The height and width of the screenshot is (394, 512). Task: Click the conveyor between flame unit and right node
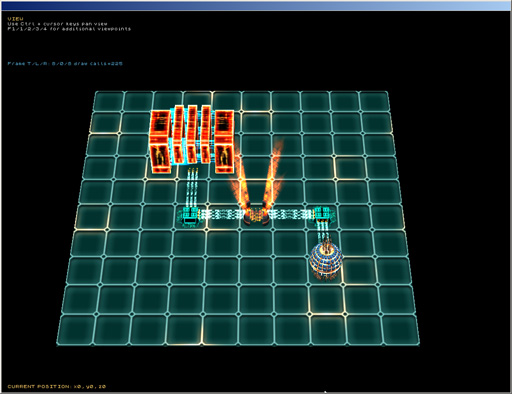point(291,214)
